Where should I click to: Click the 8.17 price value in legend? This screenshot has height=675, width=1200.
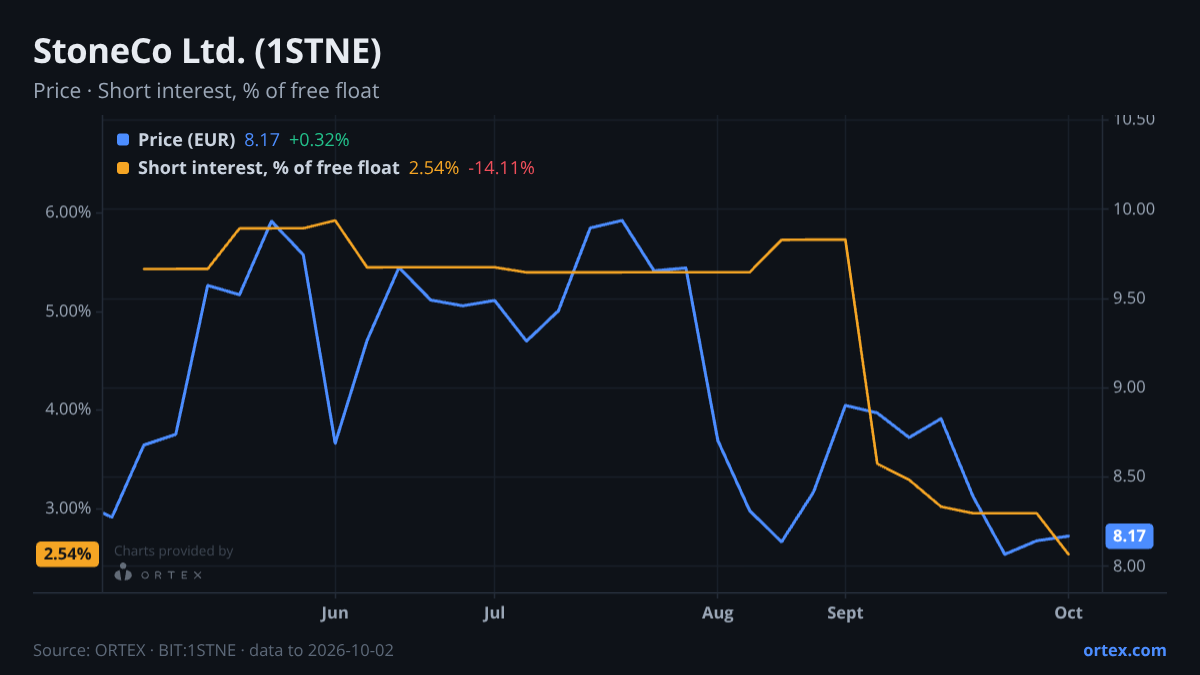(x=262, y=140)
